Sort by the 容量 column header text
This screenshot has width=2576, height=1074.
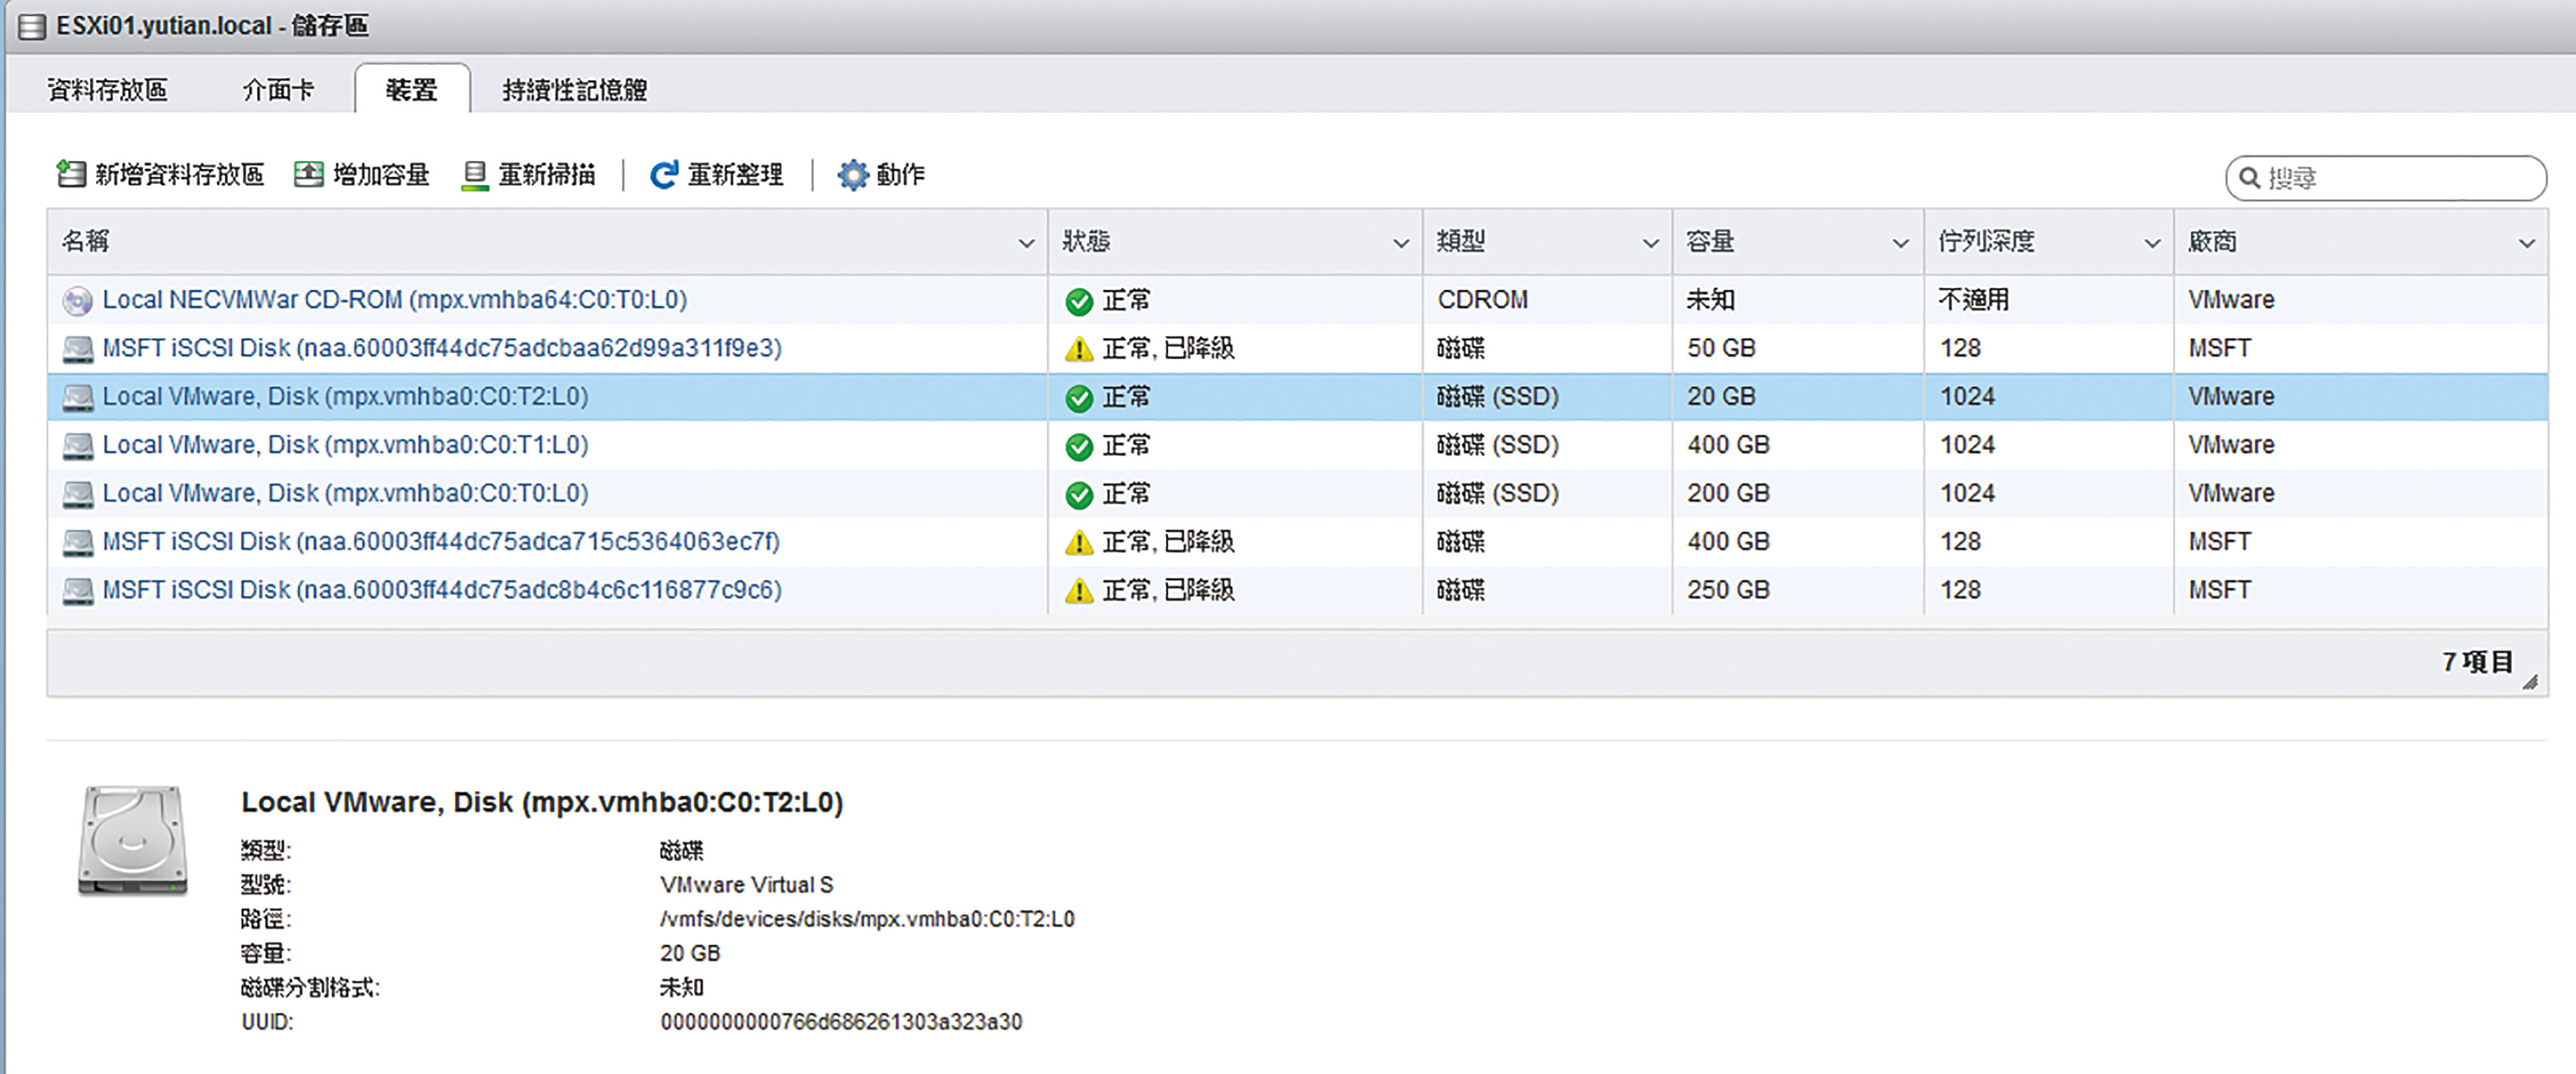[1710, 241]
